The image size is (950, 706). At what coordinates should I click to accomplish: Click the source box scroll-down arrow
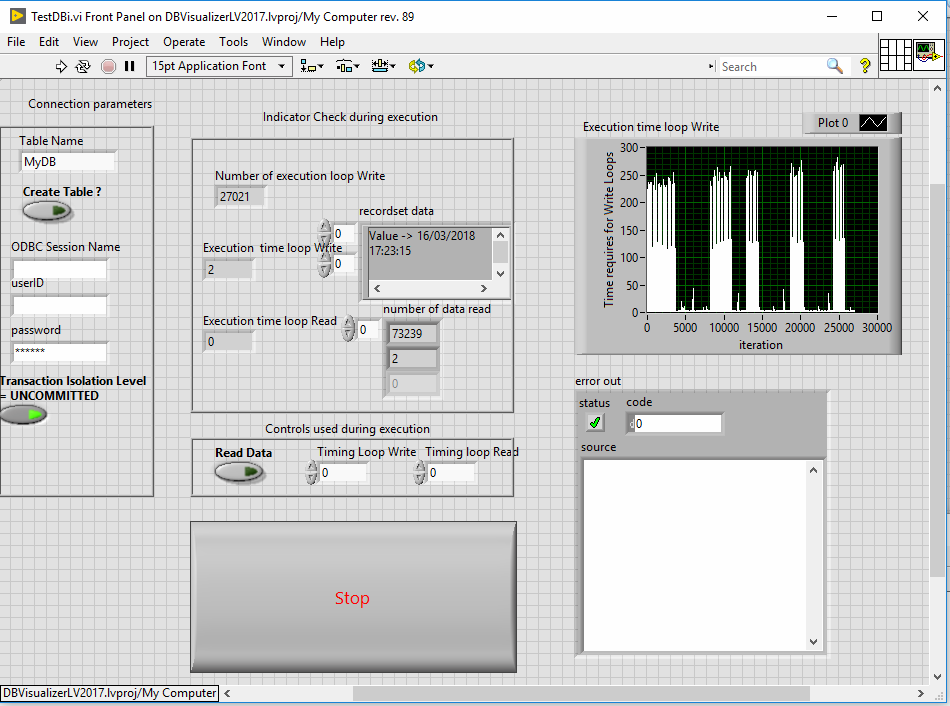pos(814,642)
